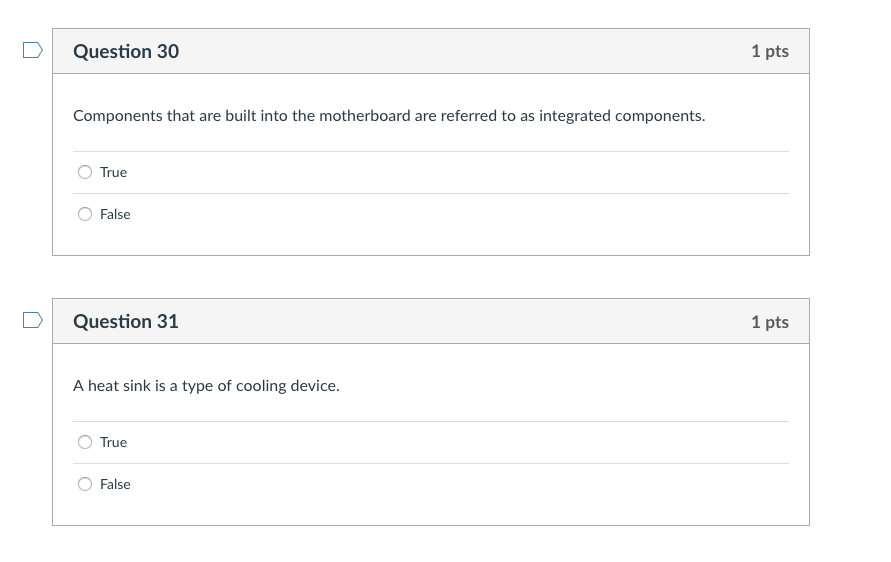Click empty area of False row, Question 30
Image resolution: width=891 pixels, height=562 pixels.
point(450,214)
